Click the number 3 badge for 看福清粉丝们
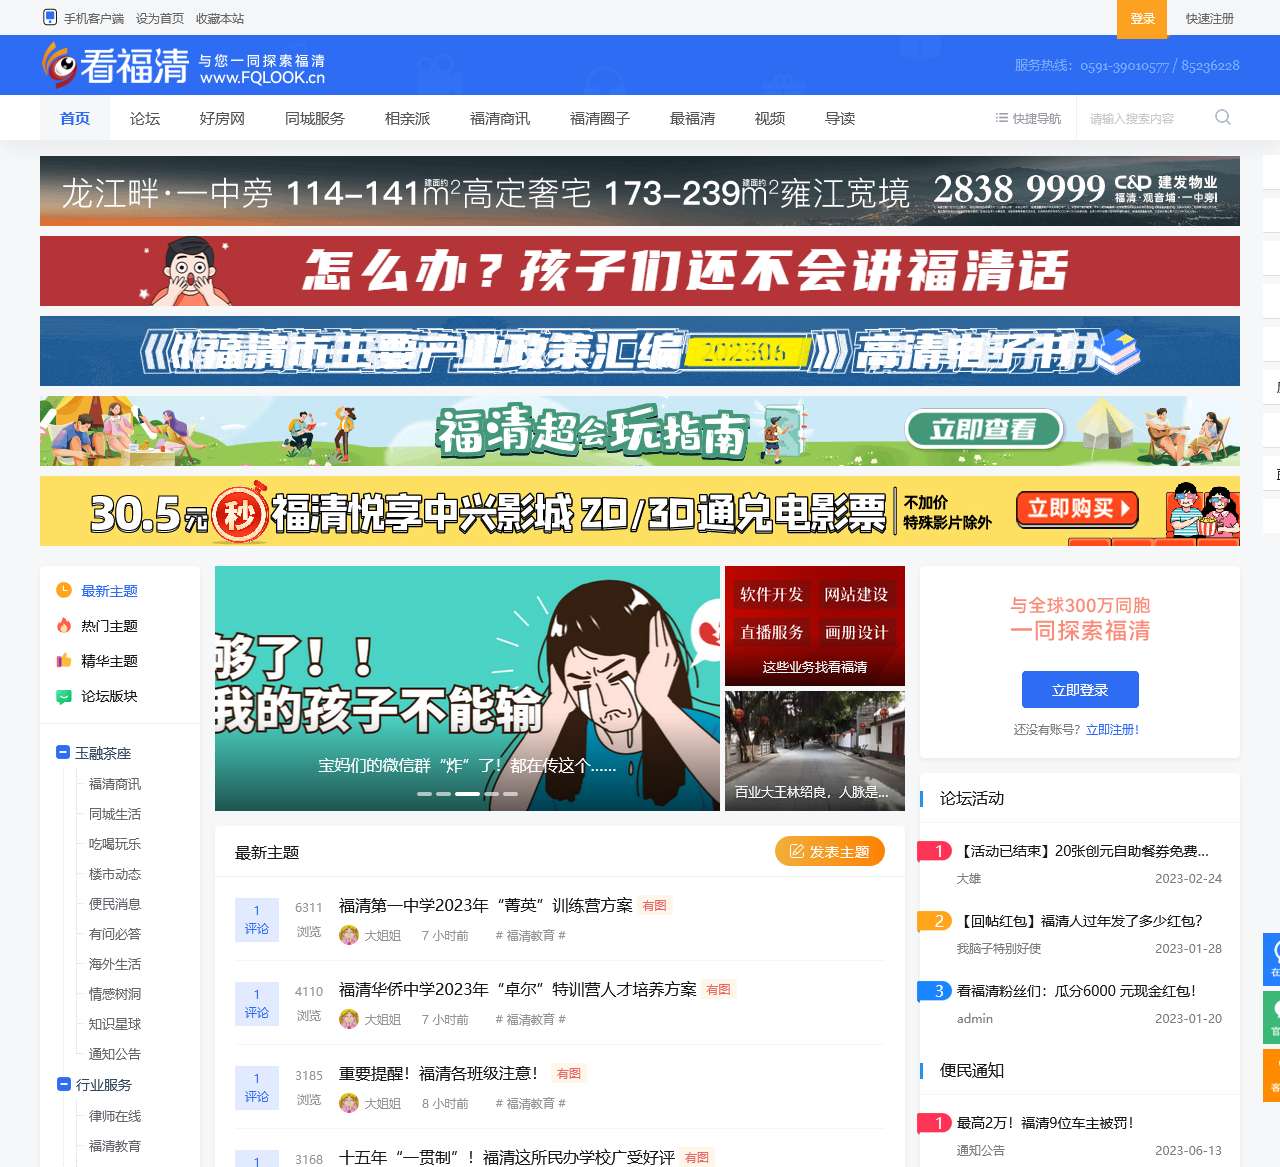Viewport: 1280px width, 1167px height. tap(935, 991)
